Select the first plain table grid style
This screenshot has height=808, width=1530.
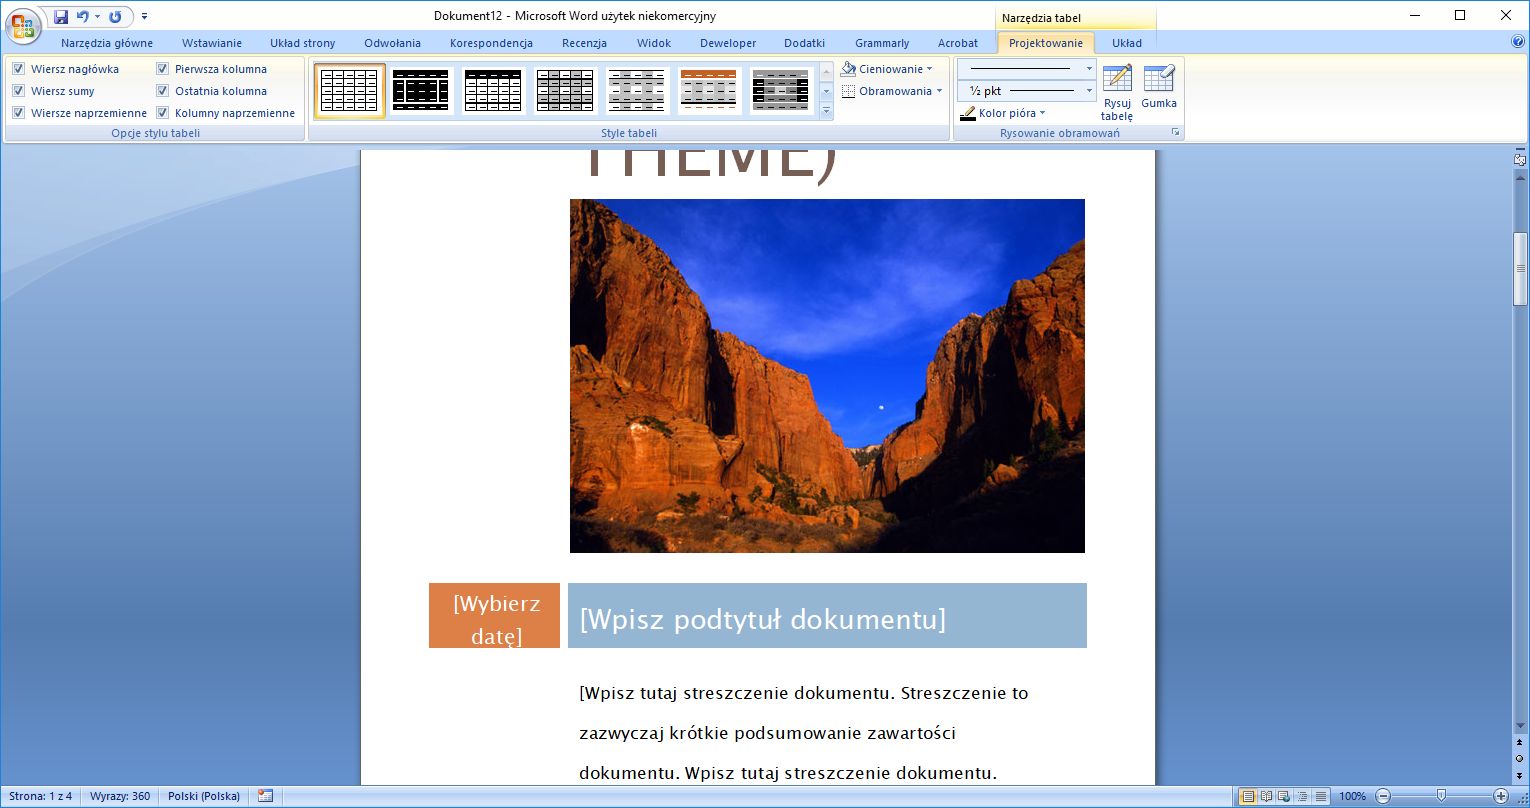349,91
